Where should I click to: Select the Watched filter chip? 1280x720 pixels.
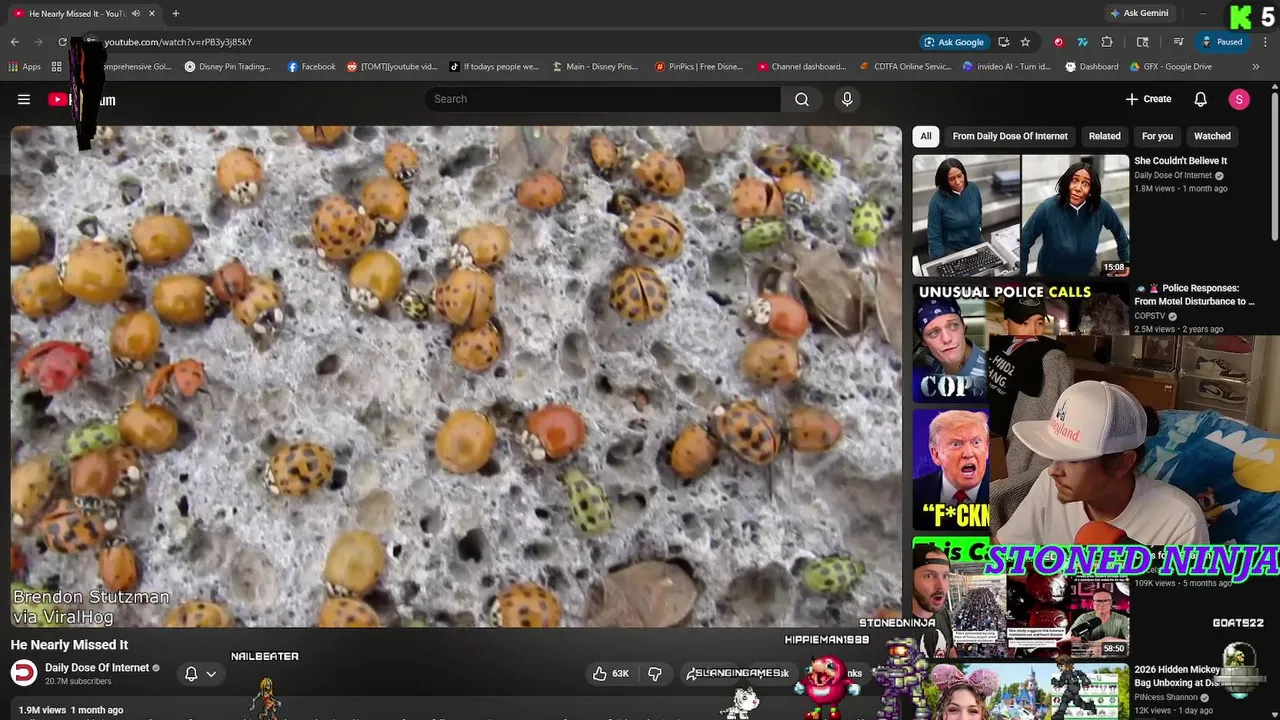pos(1212,136)
